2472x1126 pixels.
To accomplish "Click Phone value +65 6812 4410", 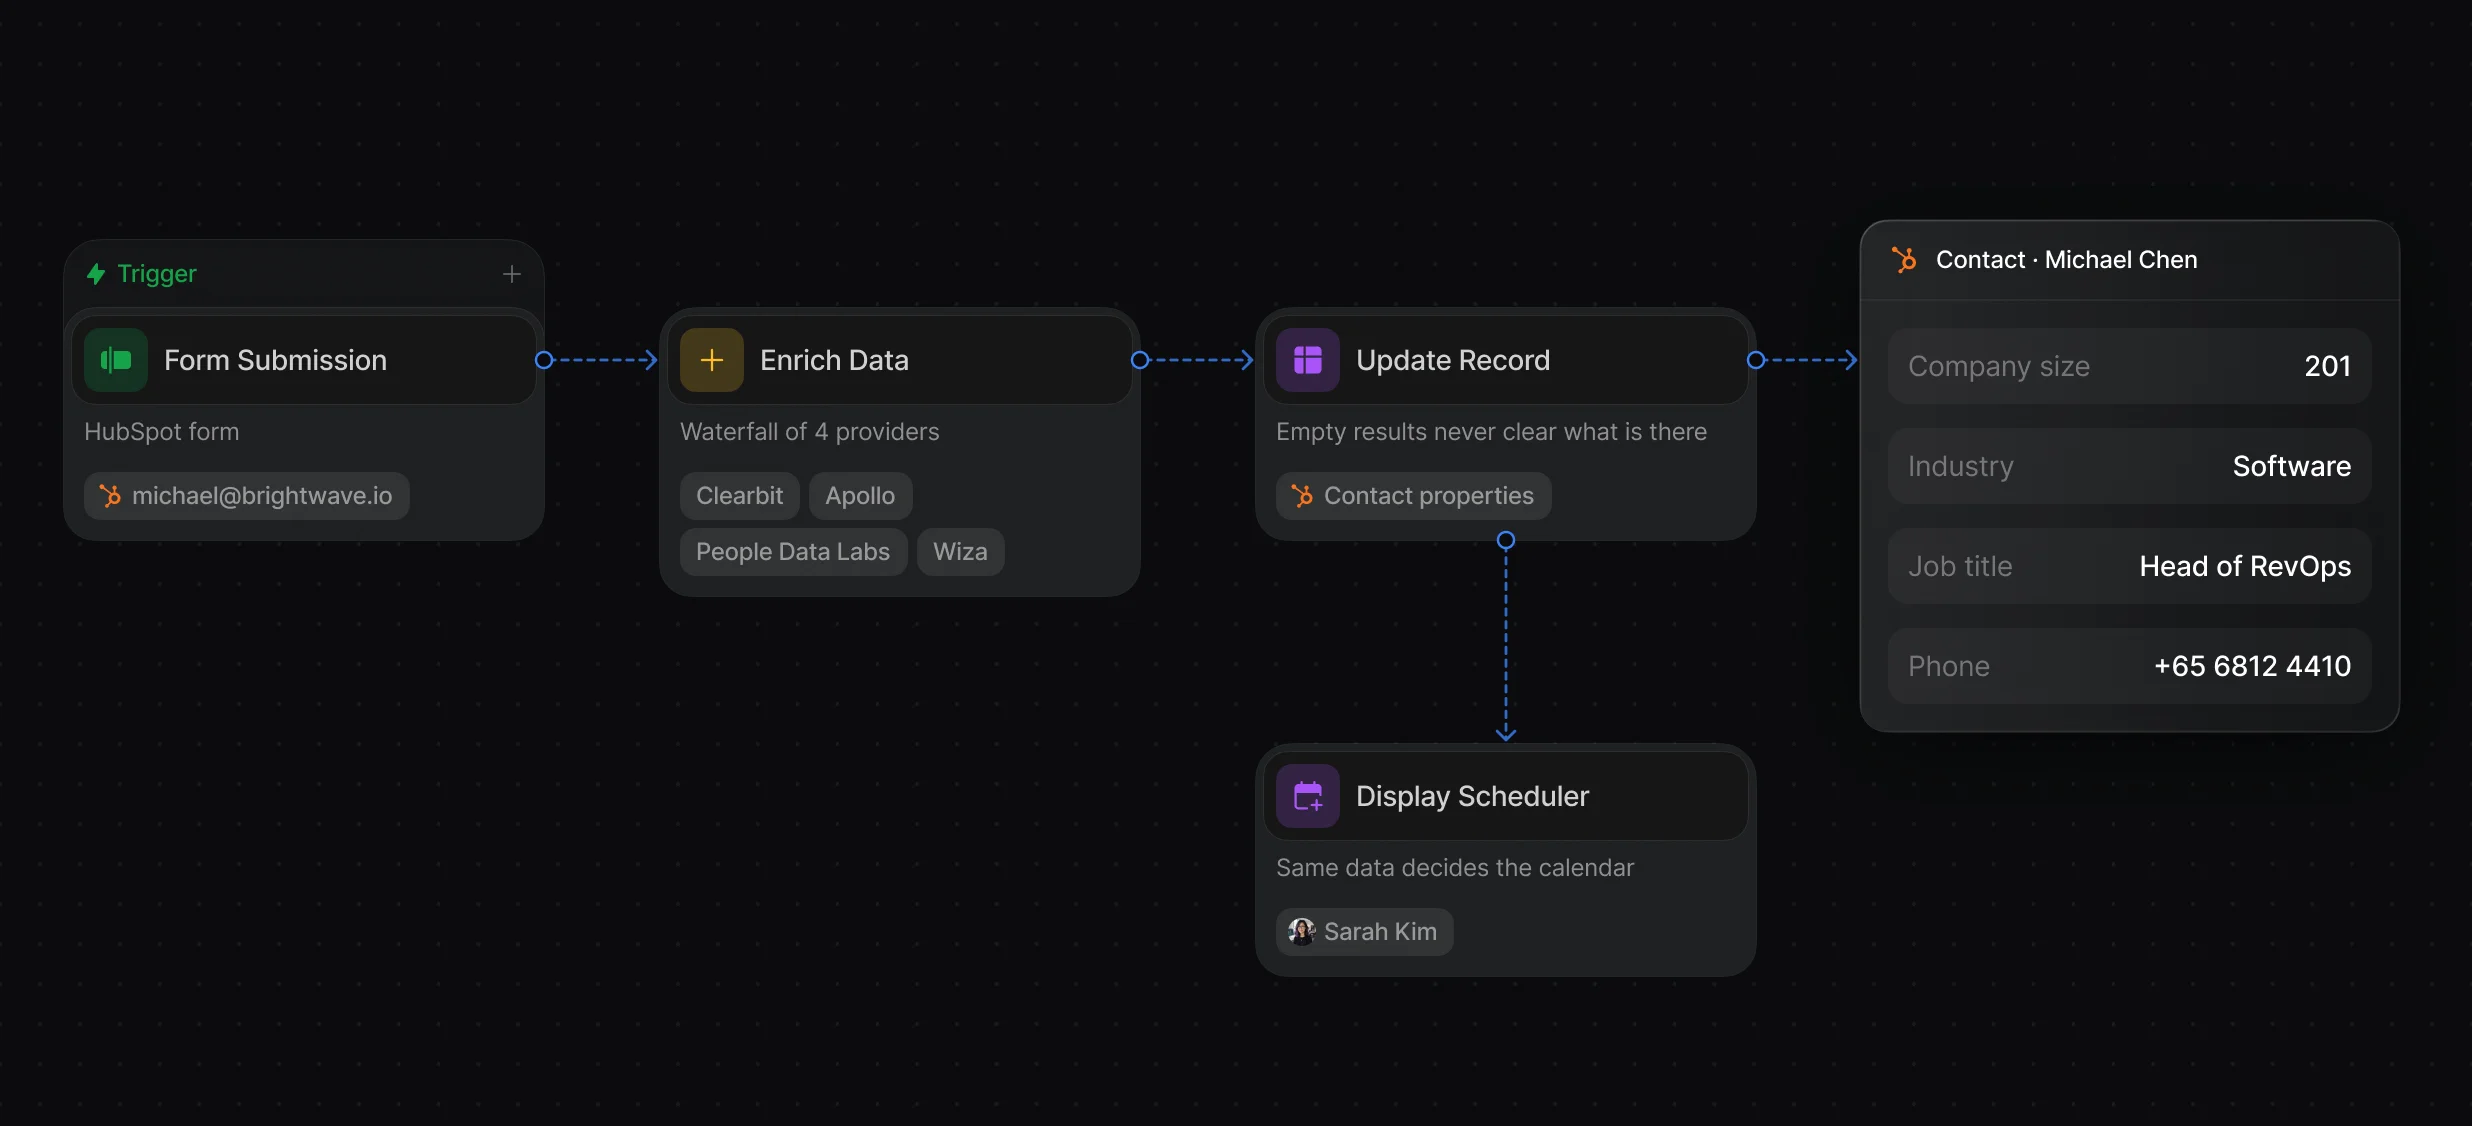I will (x=2252, y=666).
